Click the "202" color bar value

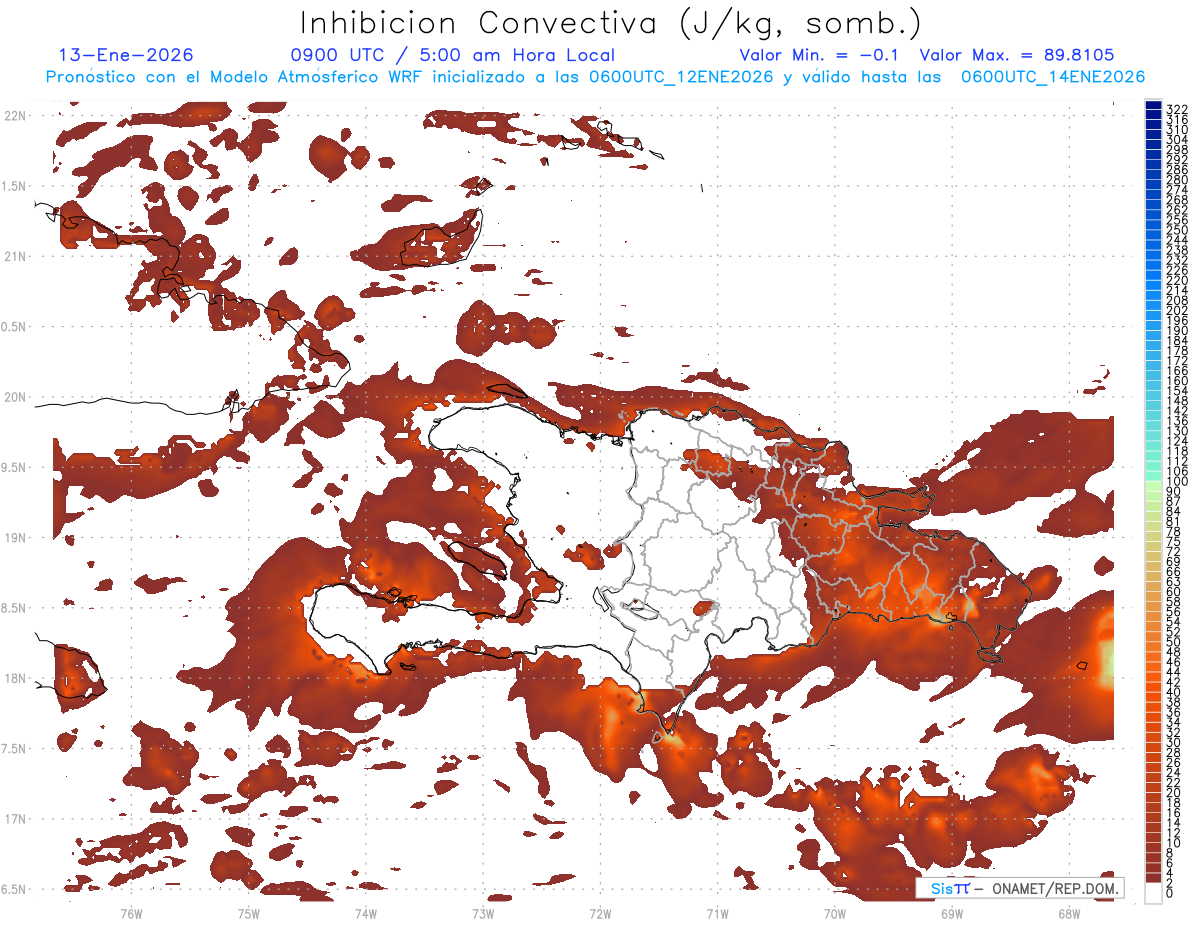click(1177, 310)
